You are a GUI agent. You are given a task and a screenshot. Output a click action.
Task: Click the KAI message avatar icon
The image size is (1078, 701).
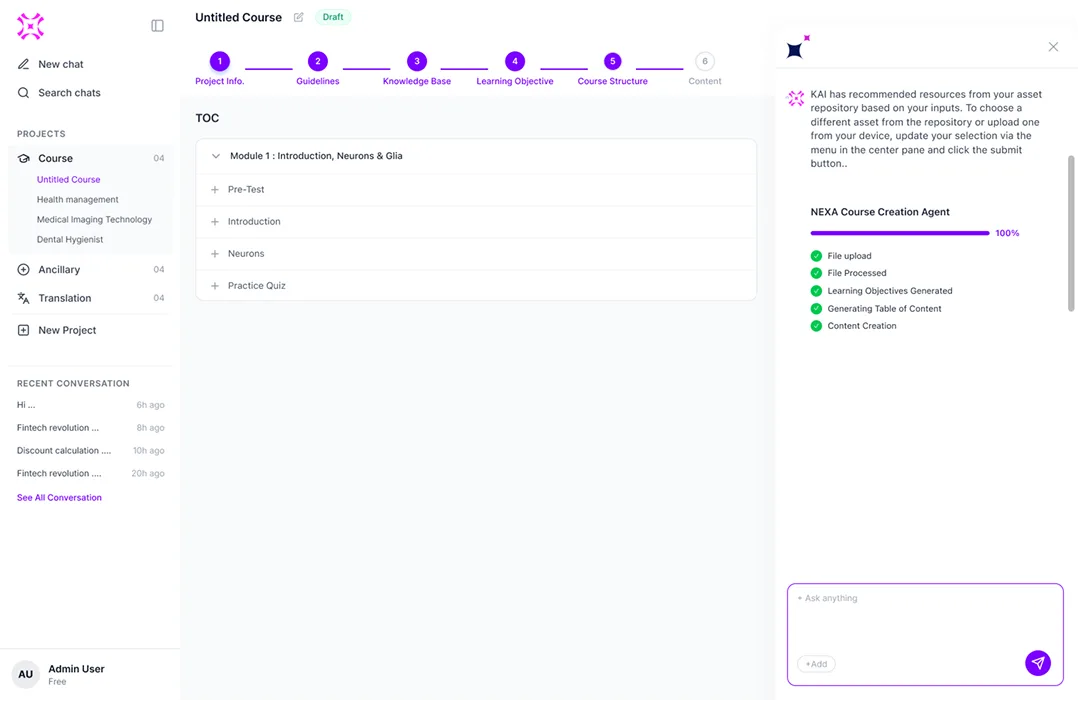(x=796, y=98)
